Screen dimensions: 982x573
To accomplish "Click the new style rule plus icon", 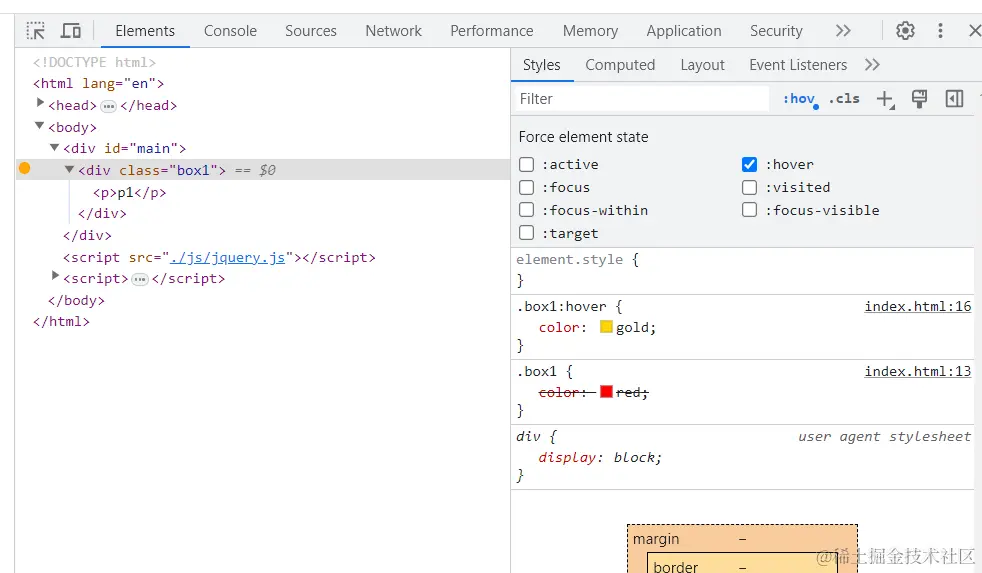I will (x=885, y=99).
